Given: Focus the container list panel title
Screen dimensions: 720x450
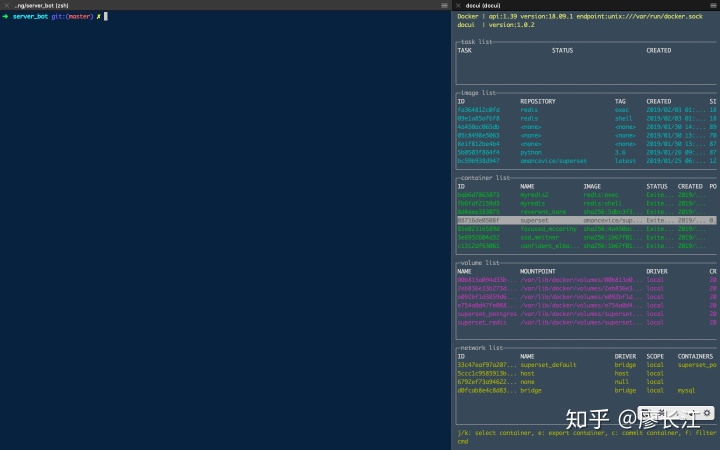Looking at the screenshot, I should tap(485, 178).
